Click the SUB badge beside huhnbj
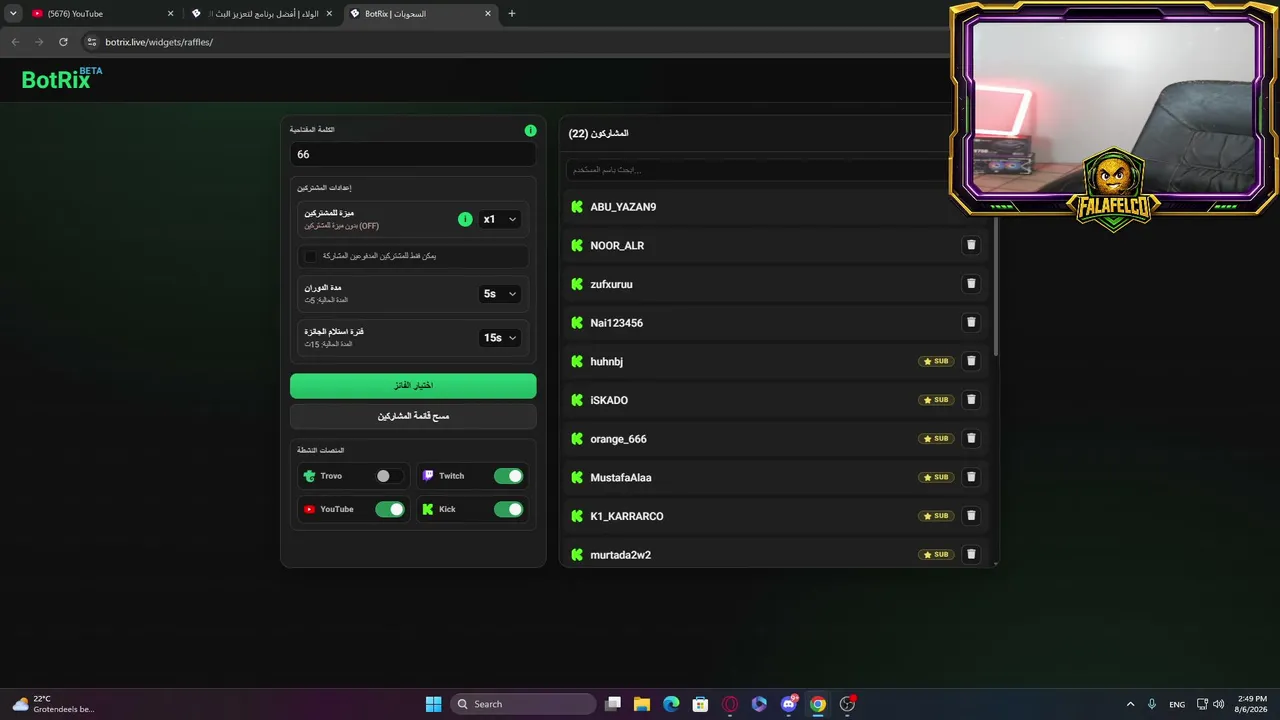Image resolution: width=1280 pixels, height=720 pixels. point(936,361)
